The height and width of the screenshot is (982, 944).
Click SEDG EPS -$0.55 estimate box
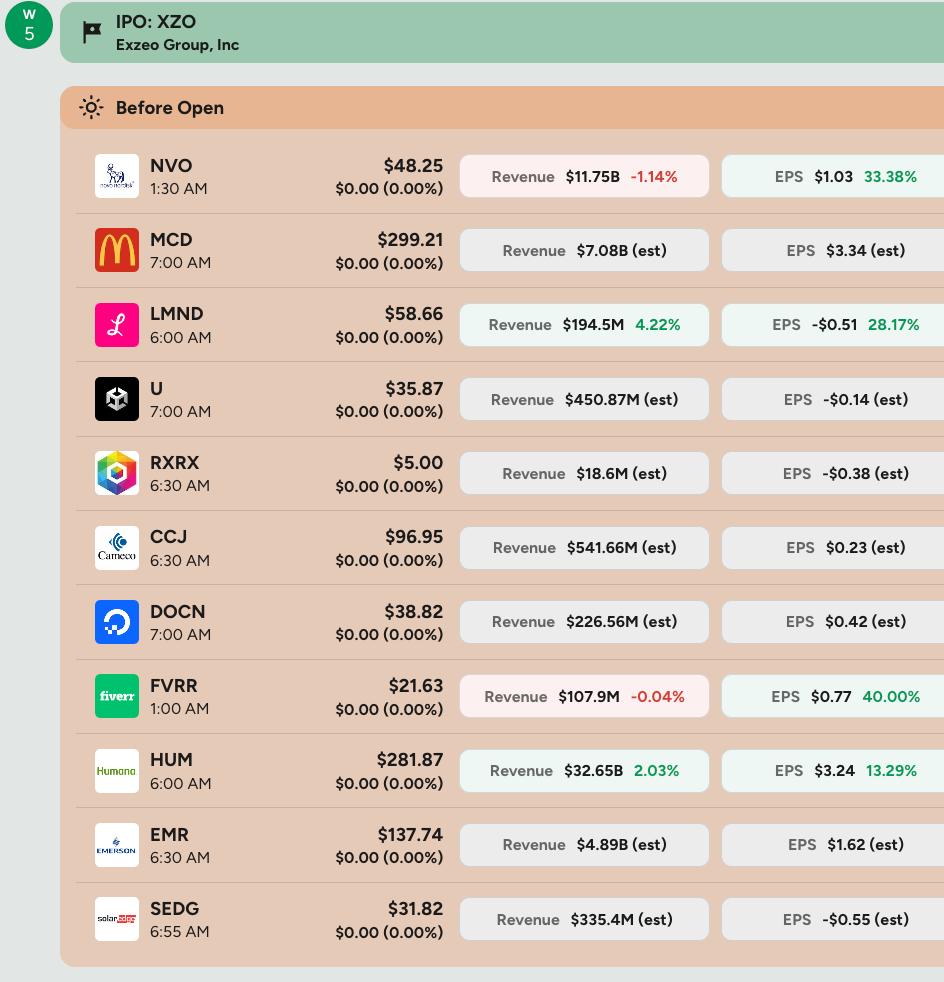click(833, 919)
